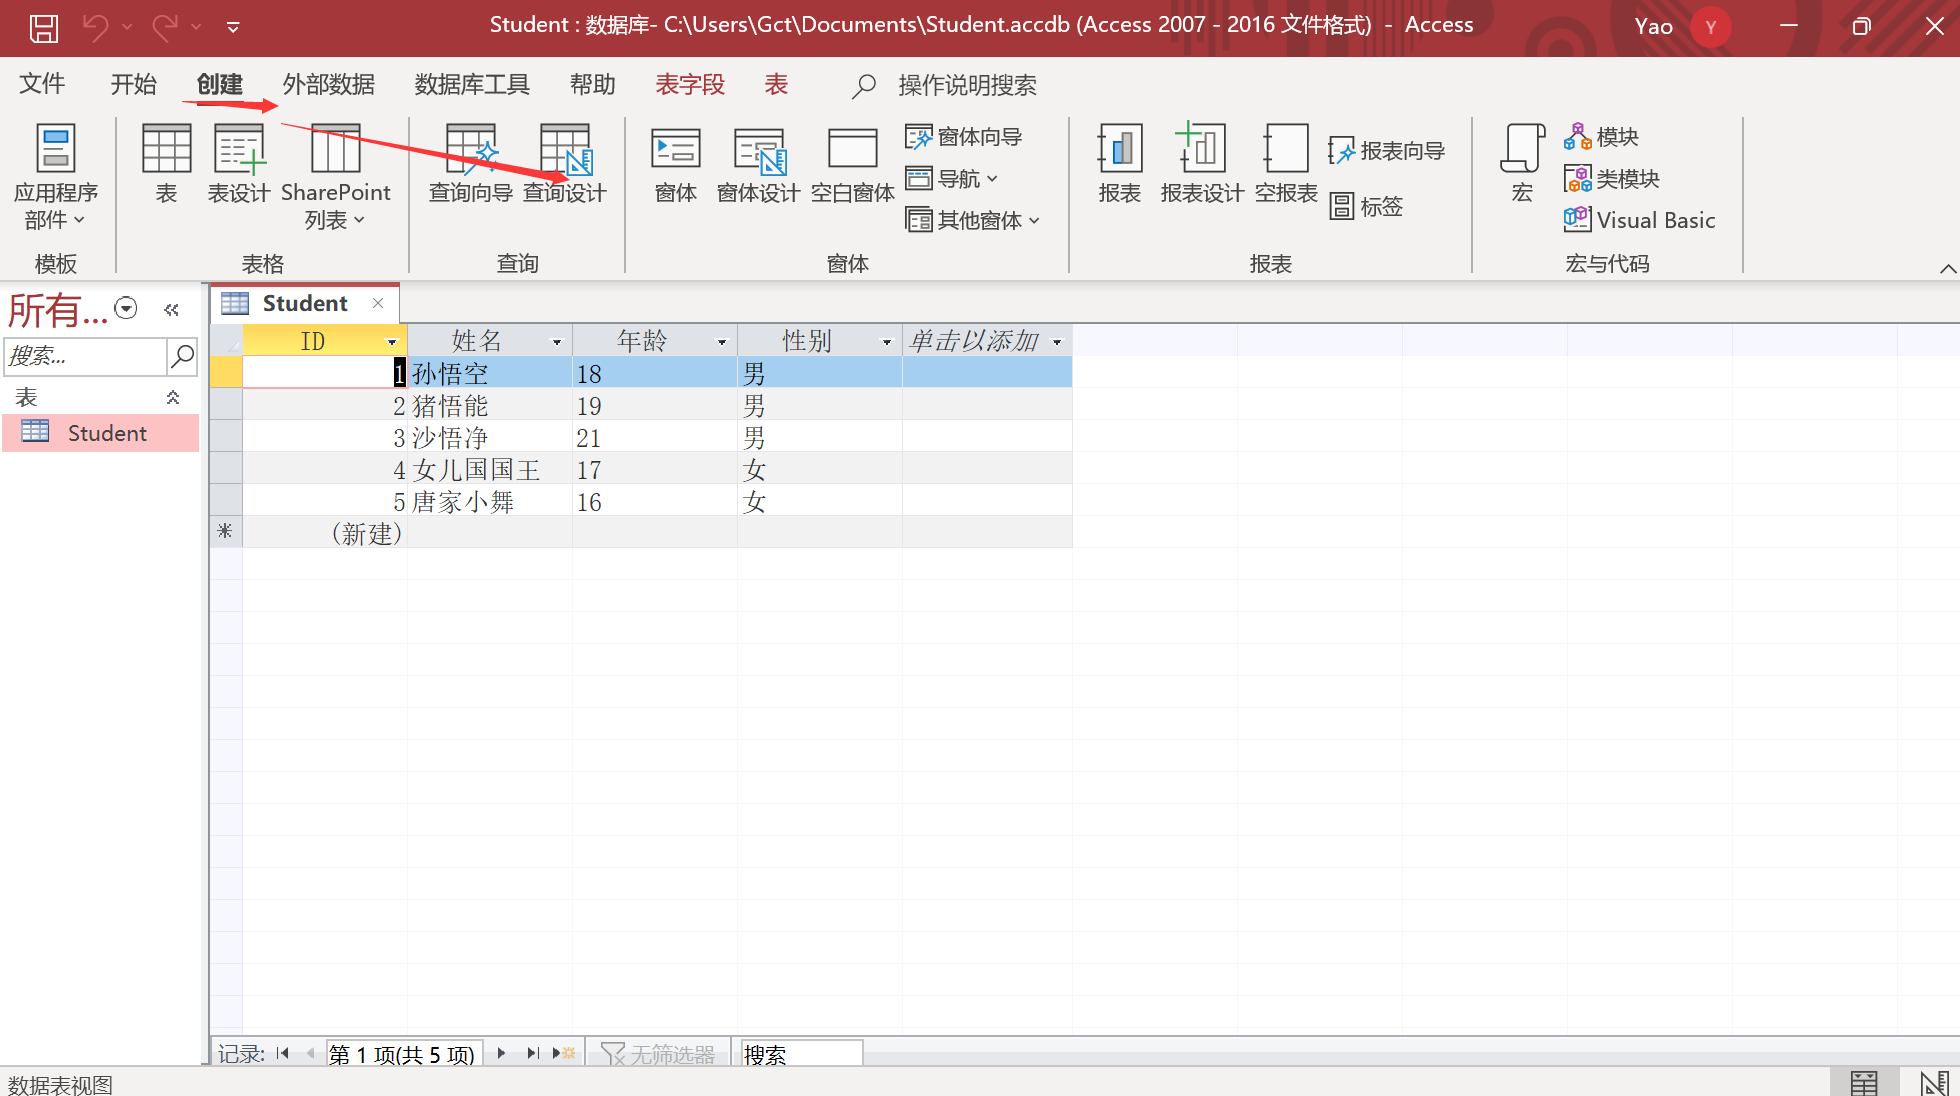
Task: Click the record navigation search box
Action: coord(800,1054)
